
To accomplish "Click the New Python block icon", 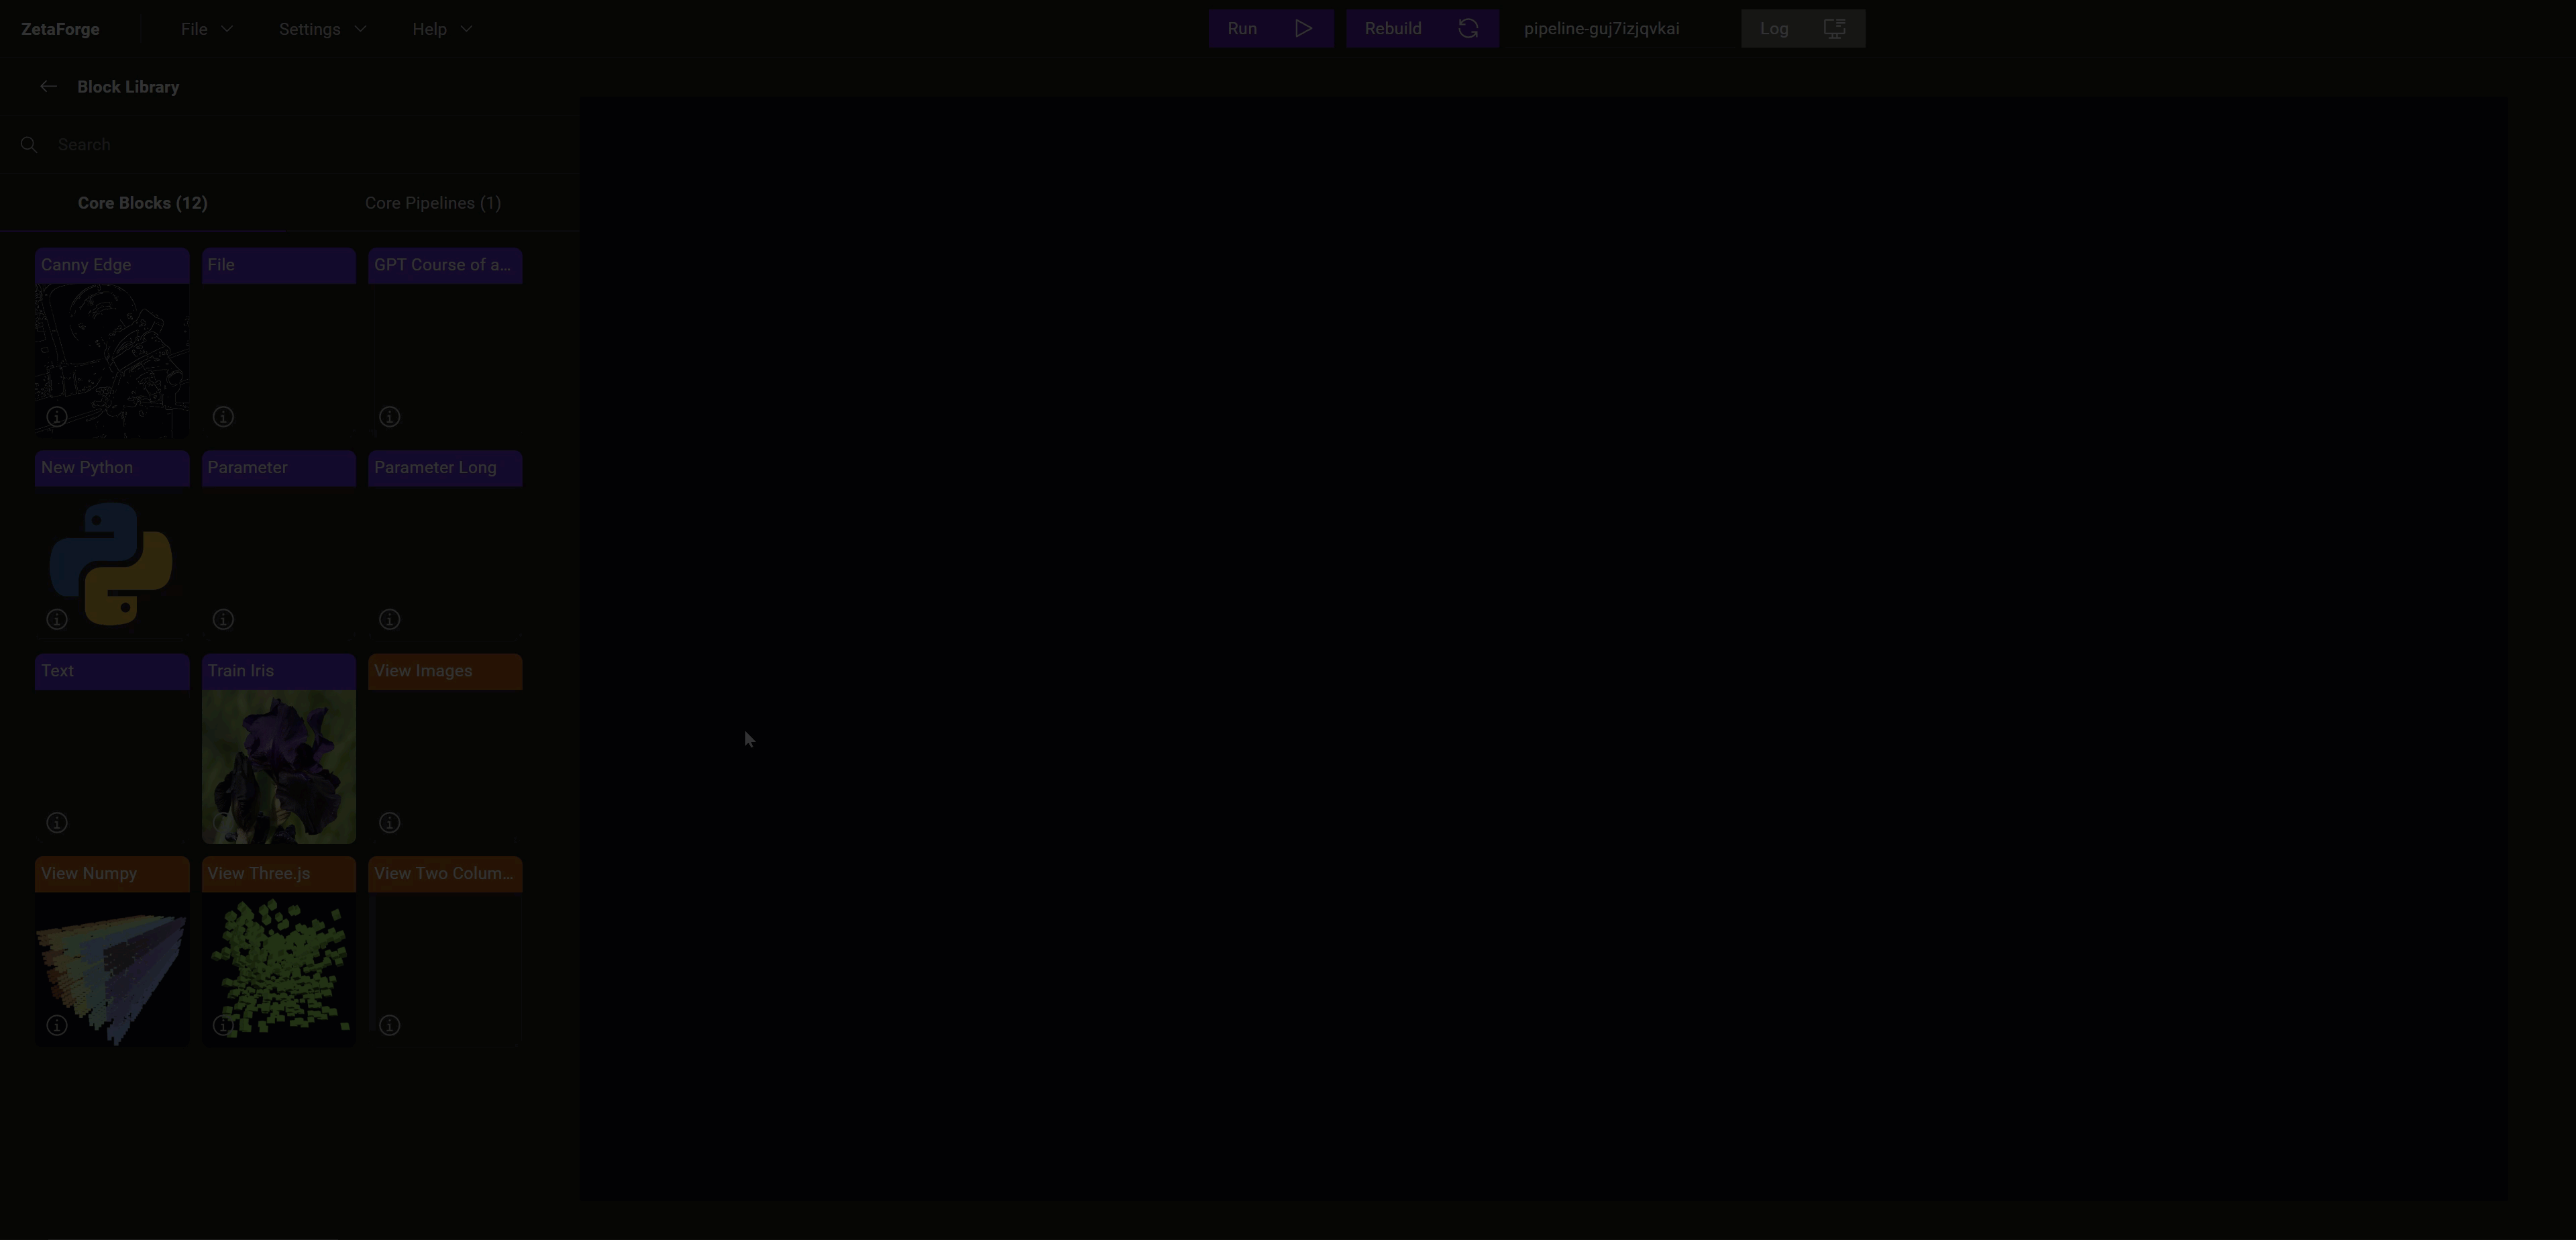I will (110, 564).
